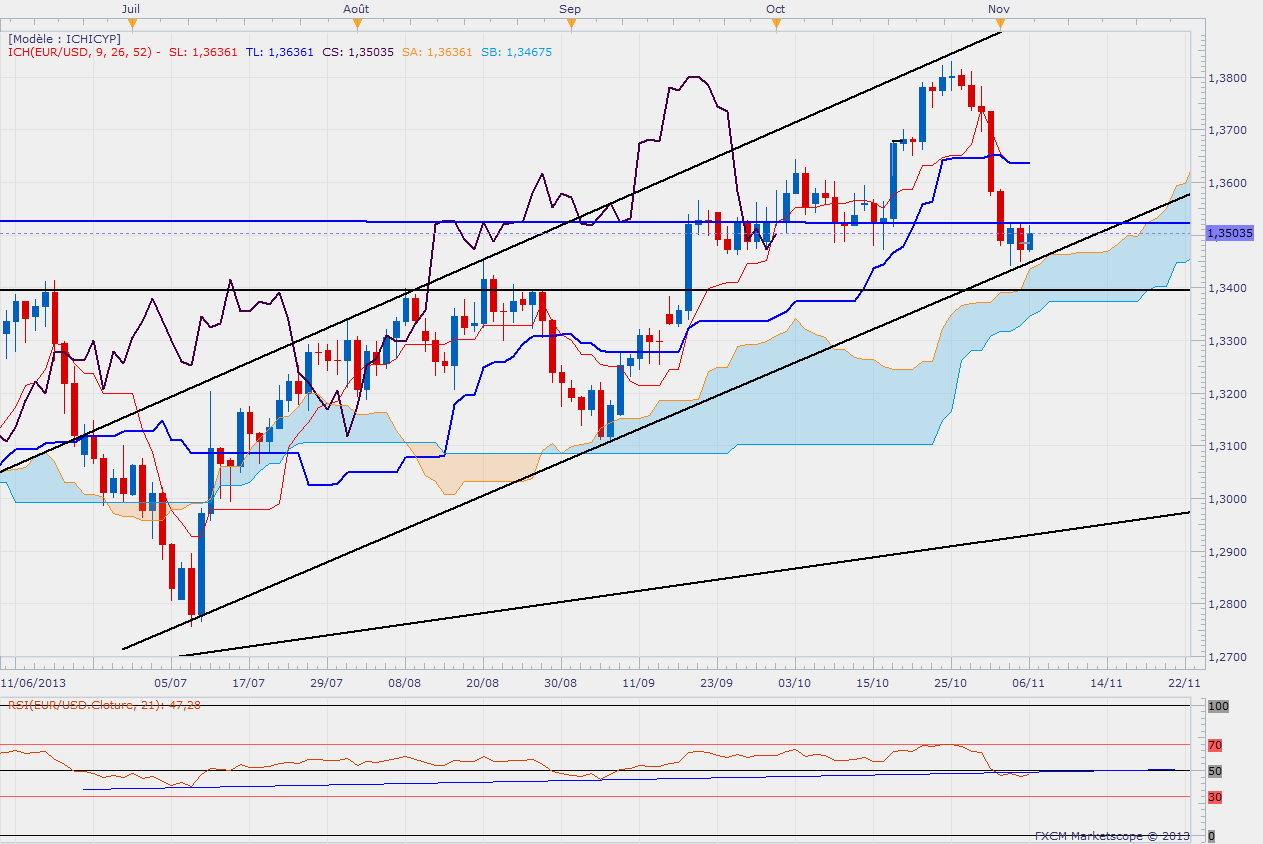Click the Nov month text label
Viewport: 1263px width, 844px height.
coord(998,8)
